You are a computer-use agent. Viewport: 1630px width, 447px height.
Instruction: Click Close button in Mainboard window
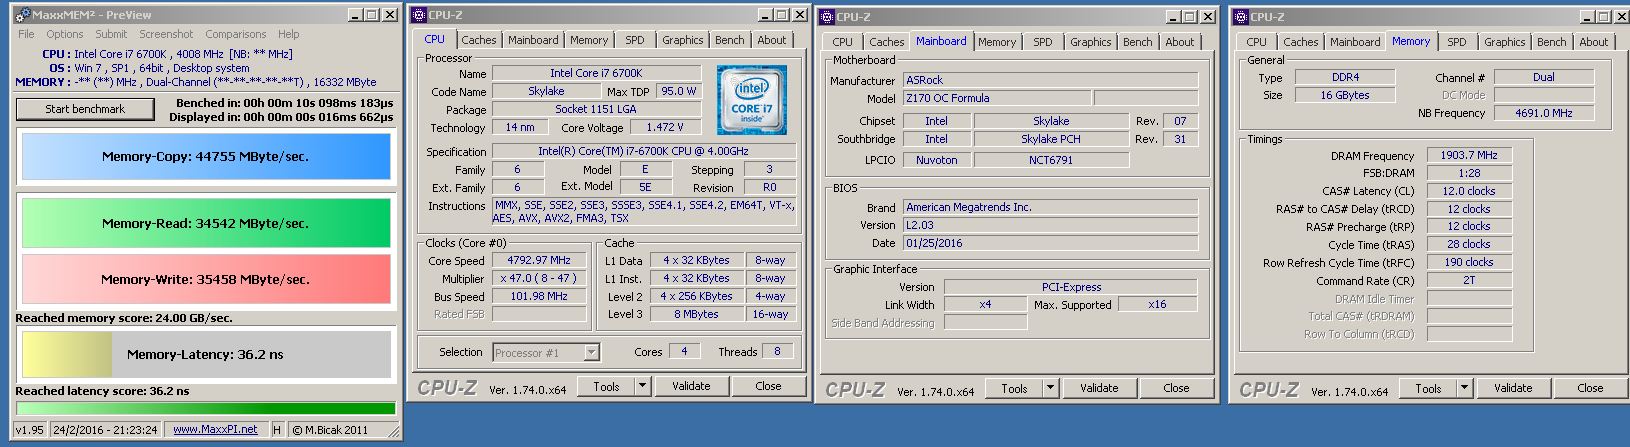[x=1176, y=388]
